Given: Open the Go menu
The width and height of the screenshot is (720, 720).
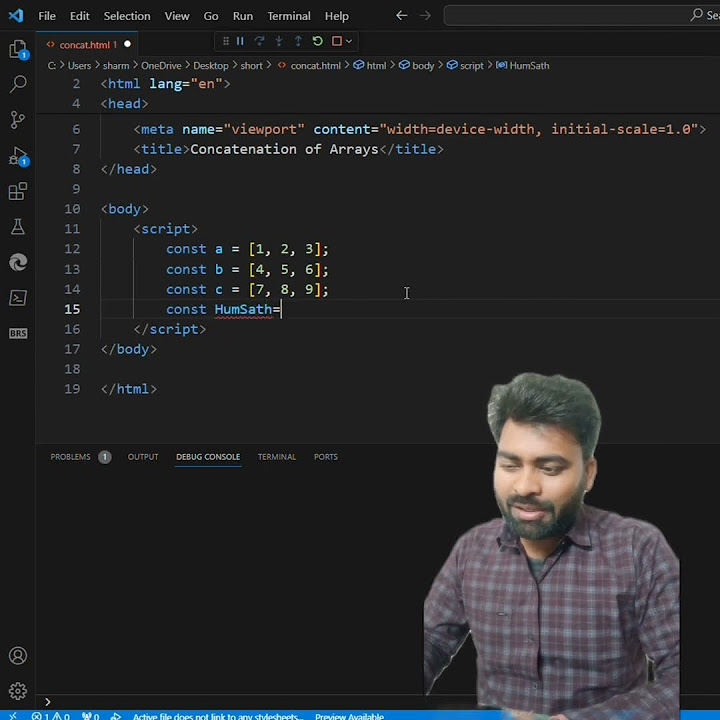Looking at the screenshot, I should point(211,16).
